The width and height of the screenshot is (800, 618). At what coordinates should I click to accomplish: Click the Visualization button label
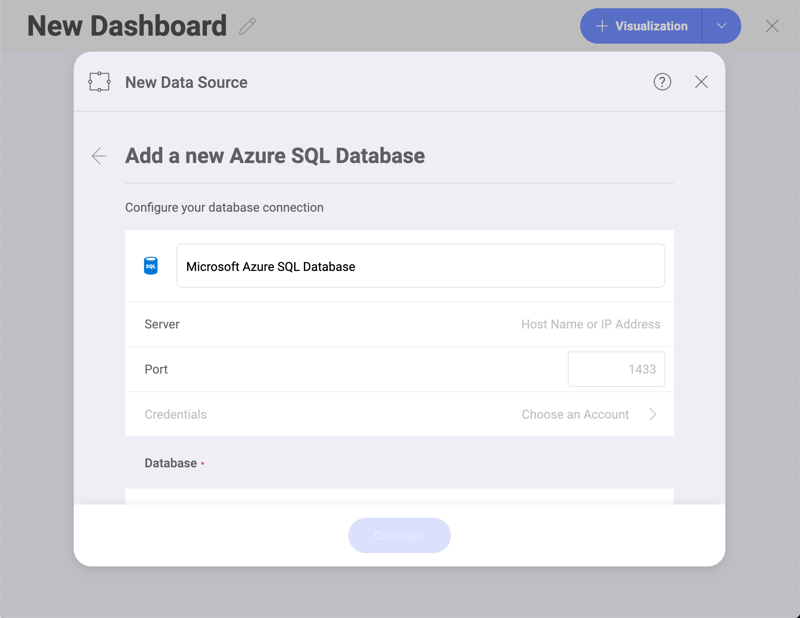click(651, 26)
